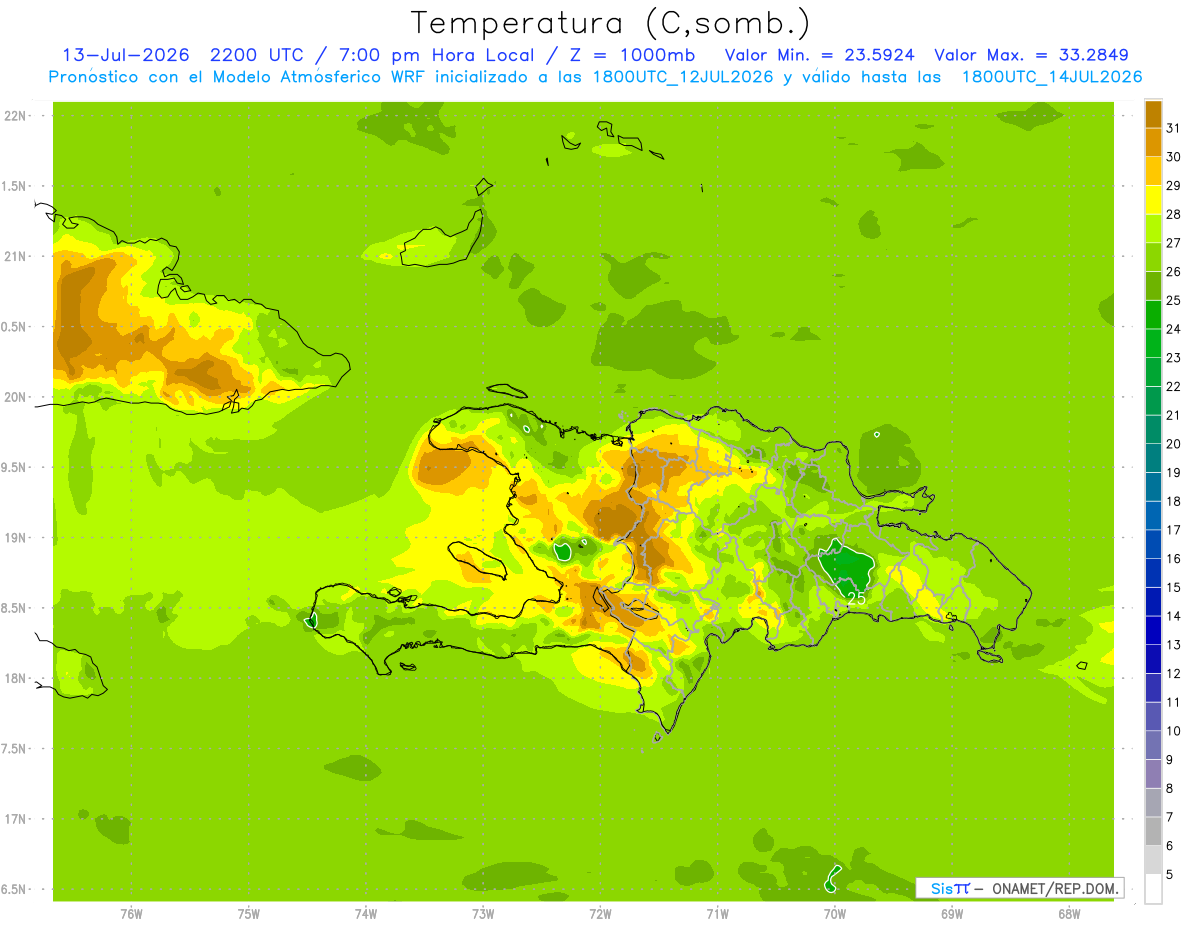Pick the orange legend swatch between 30 and 31
The width and height of the screenshot is (1200, 927).
coord(1153,142)
